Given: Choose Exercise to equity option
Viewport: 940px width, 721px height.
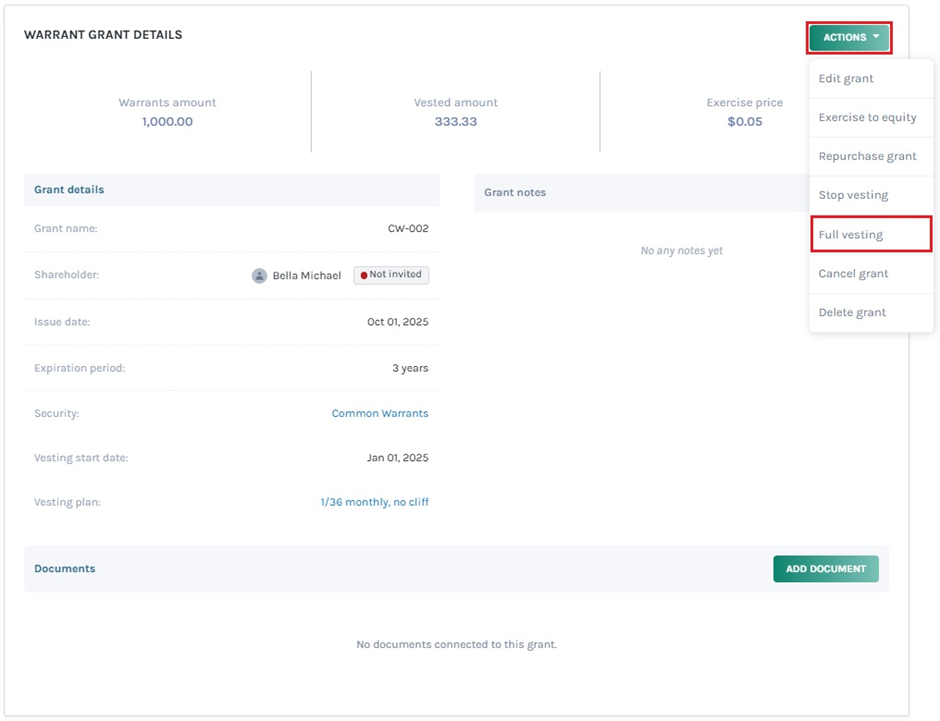Looking at the screenshot, I should [867, 118].
